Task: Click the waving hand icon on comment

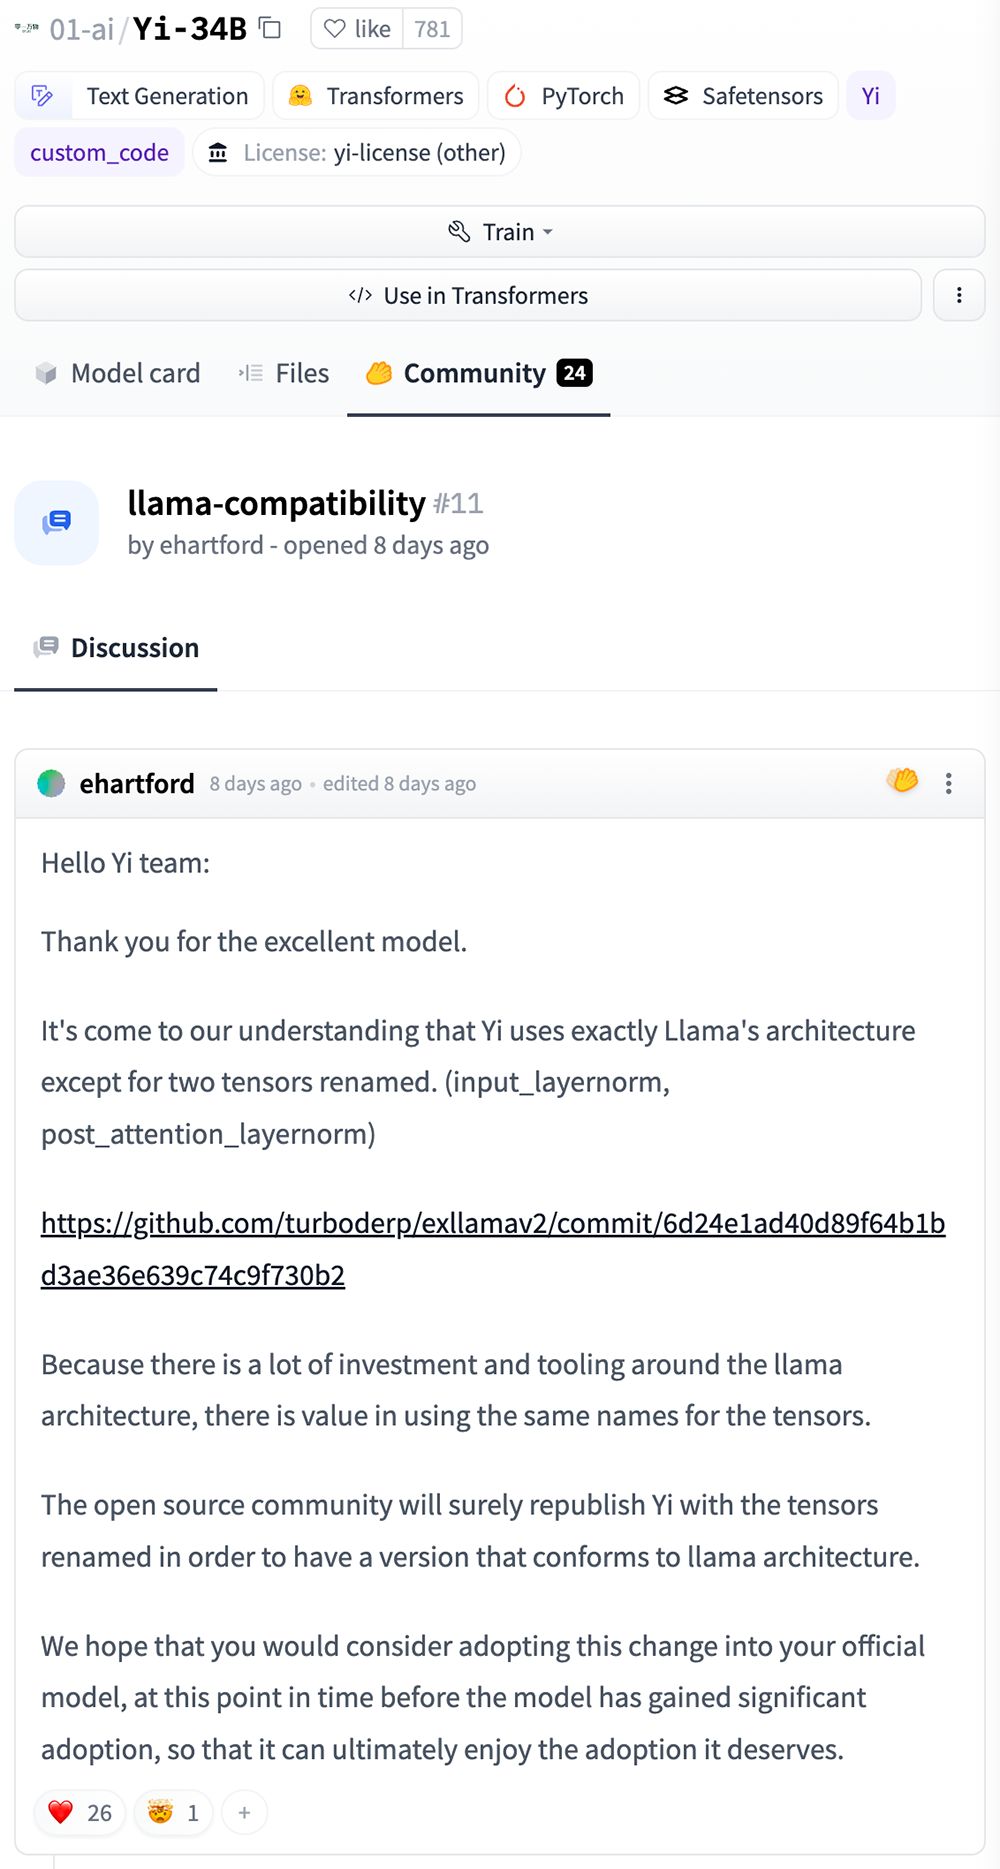Action: click(x=902, y=780)
